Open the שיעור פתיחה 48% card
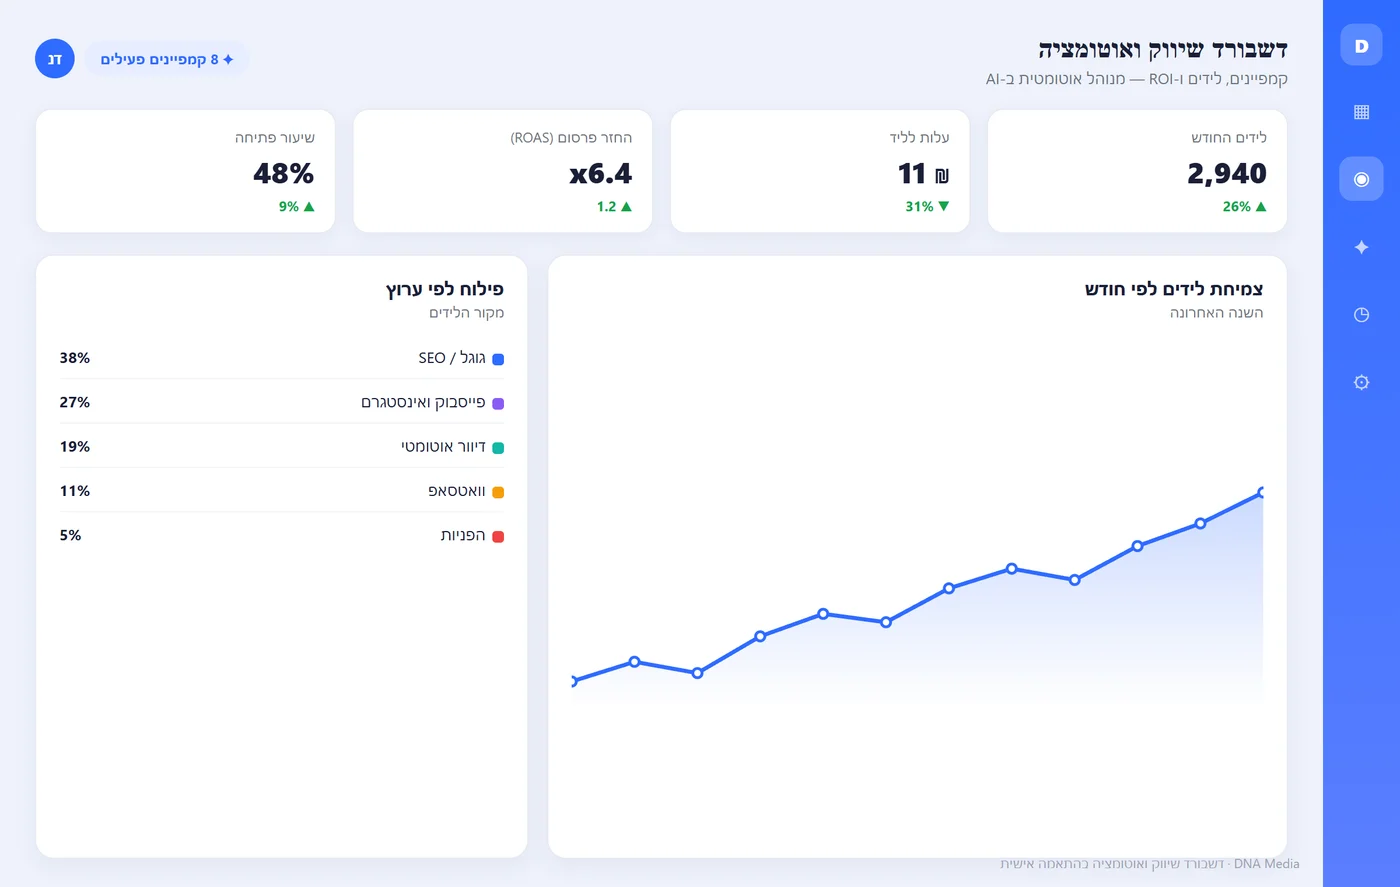The height and width of the screenshot is (887, 1400). (x=185, y=171)
